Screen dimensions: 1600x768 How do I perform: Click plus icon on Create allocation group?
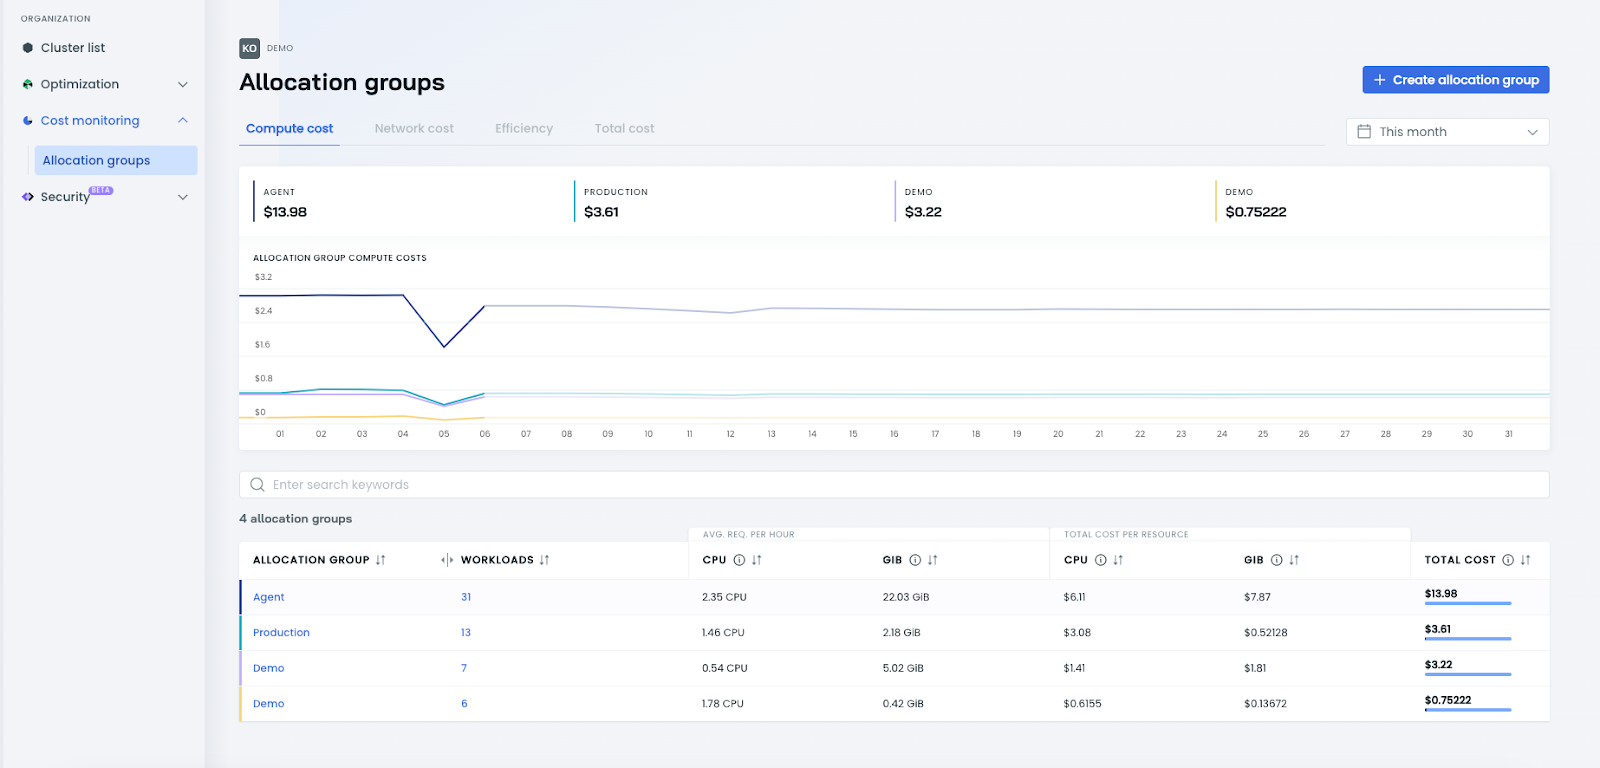[1379, 80]
